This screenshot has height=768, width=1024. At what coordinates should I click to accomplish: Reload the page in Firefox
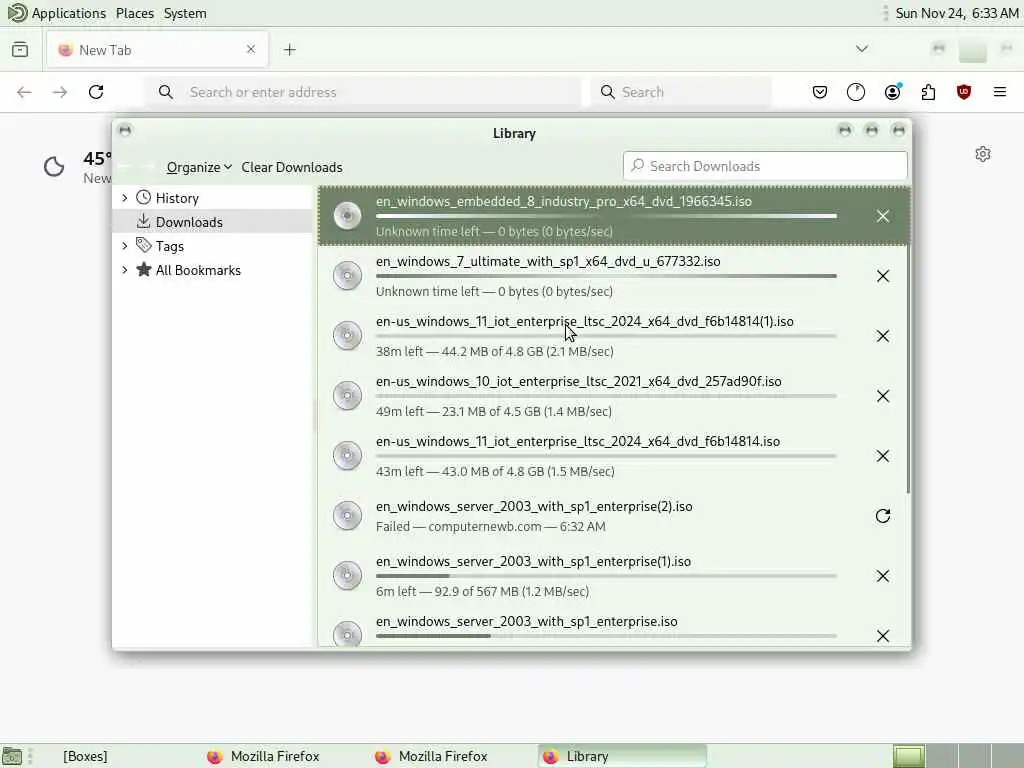[96, 92]
